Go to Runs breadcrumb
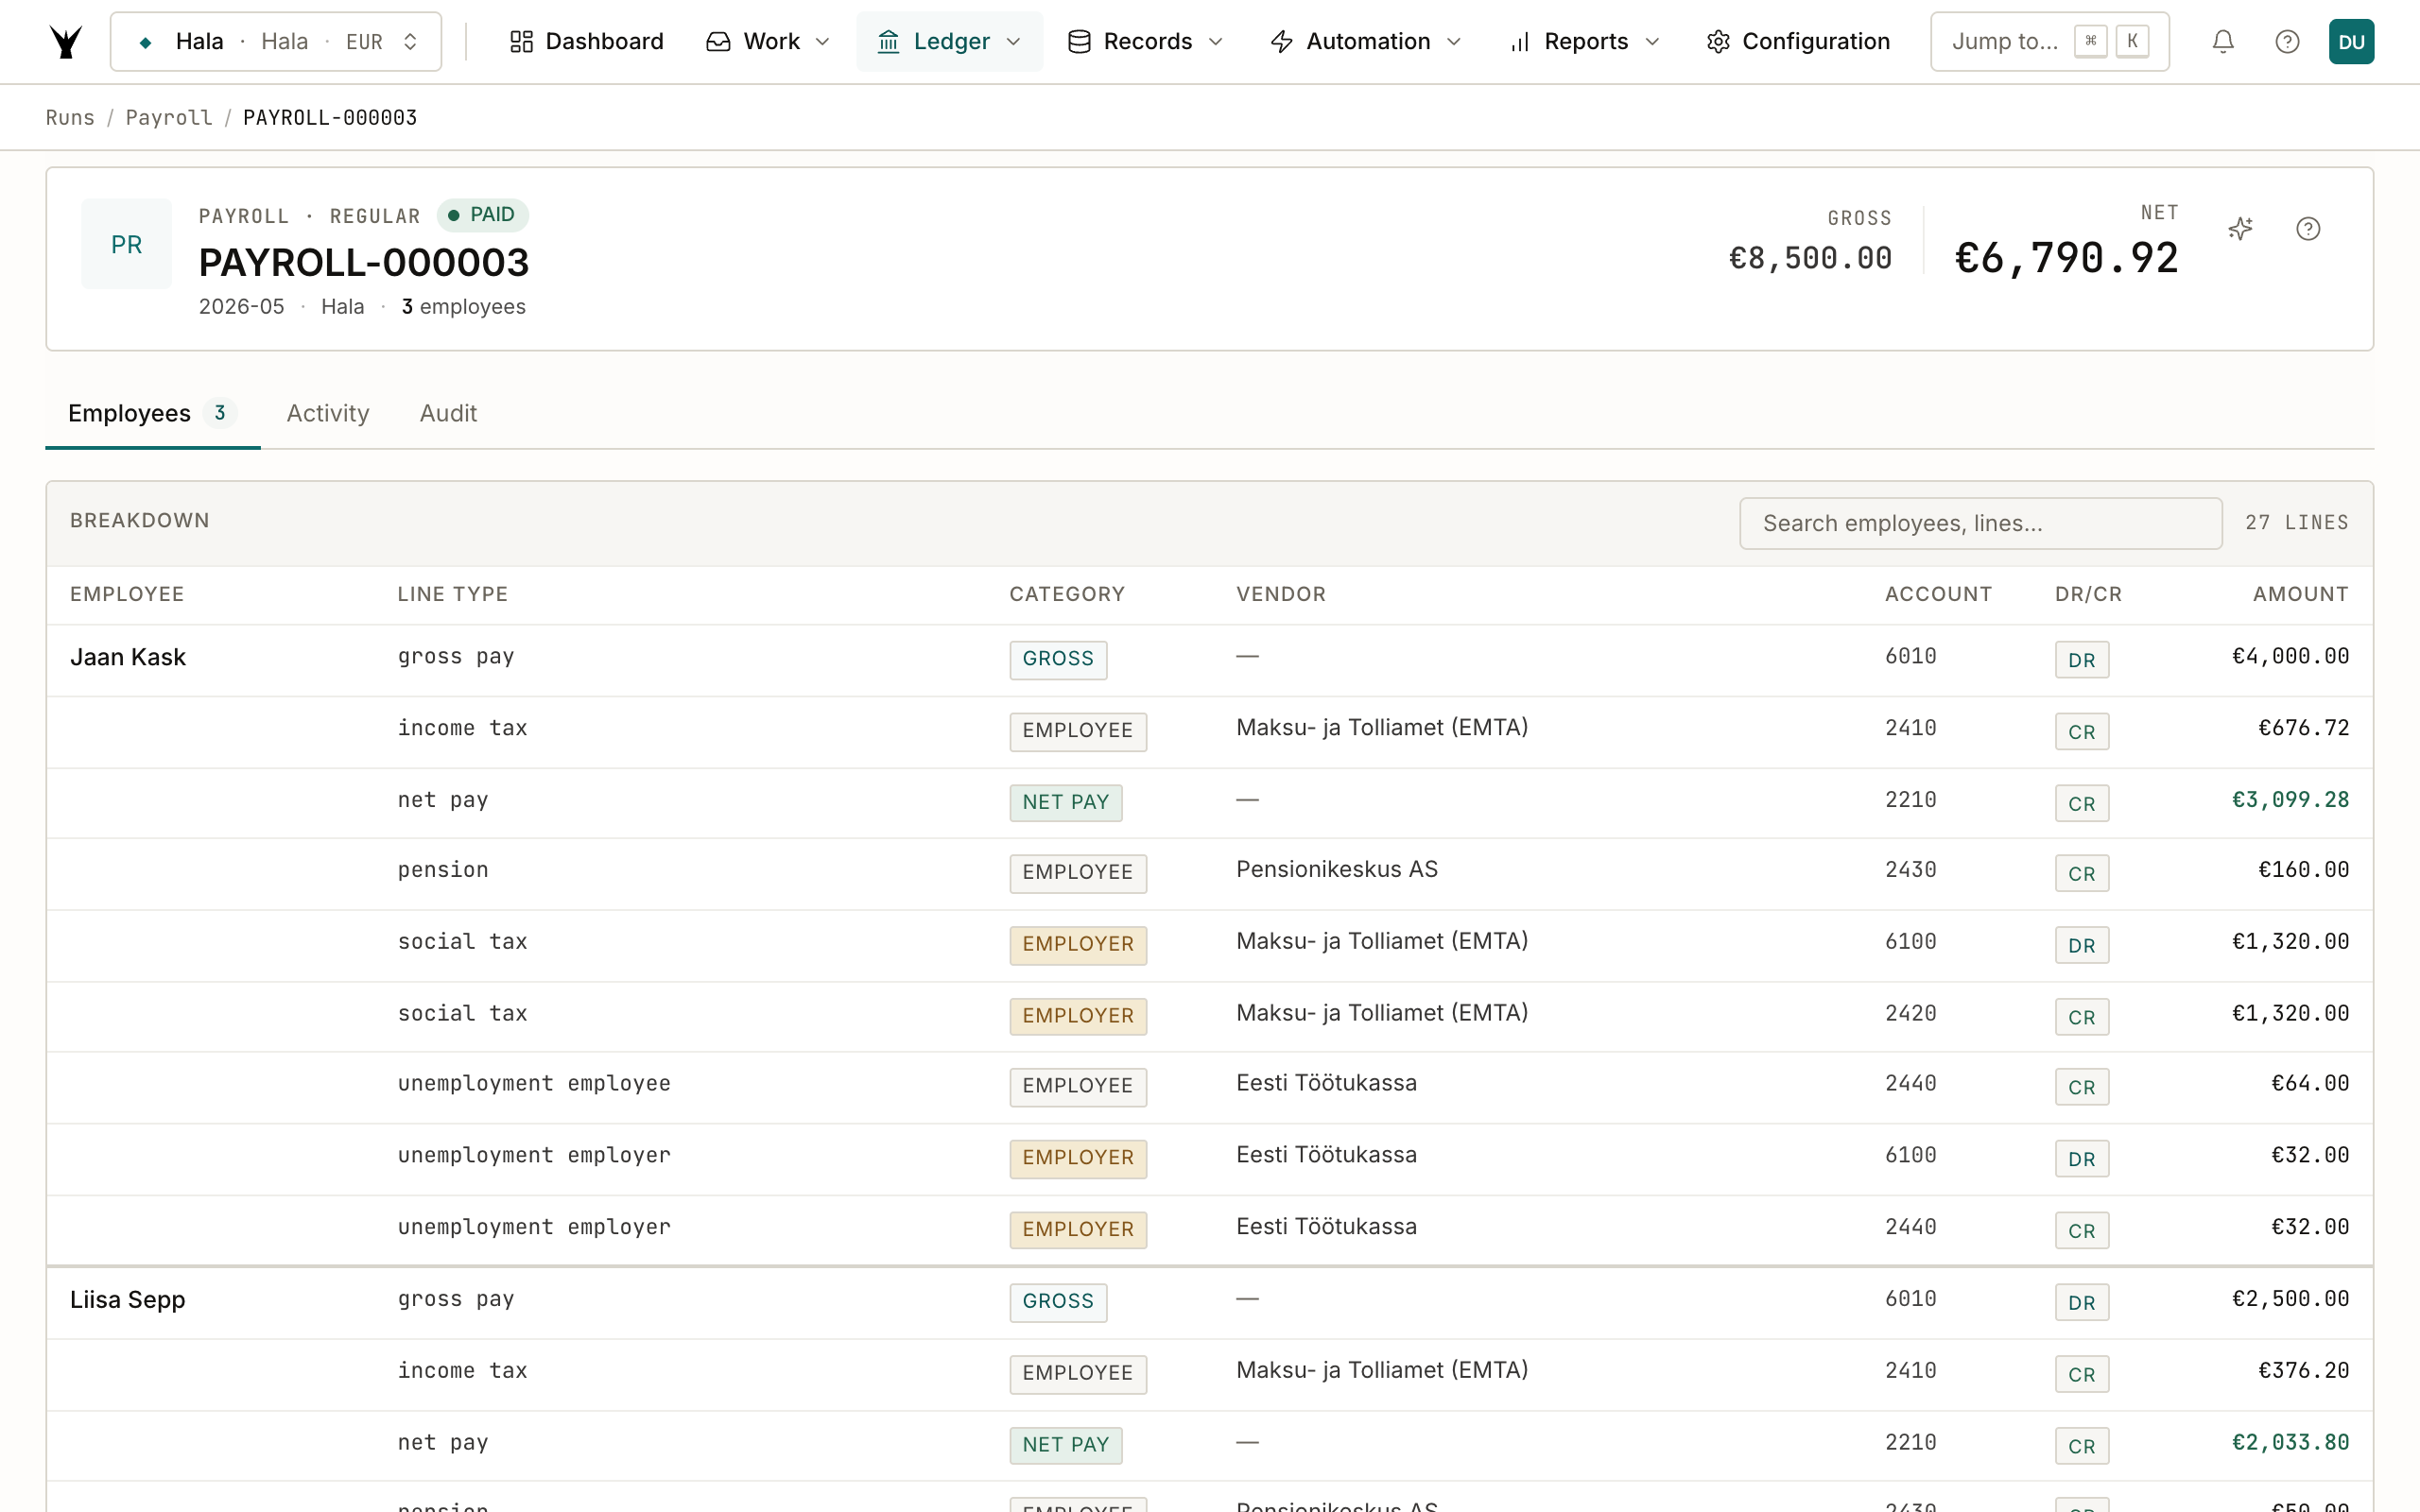The height and width of the screenshot is (1512, 2420). point(70,118)
